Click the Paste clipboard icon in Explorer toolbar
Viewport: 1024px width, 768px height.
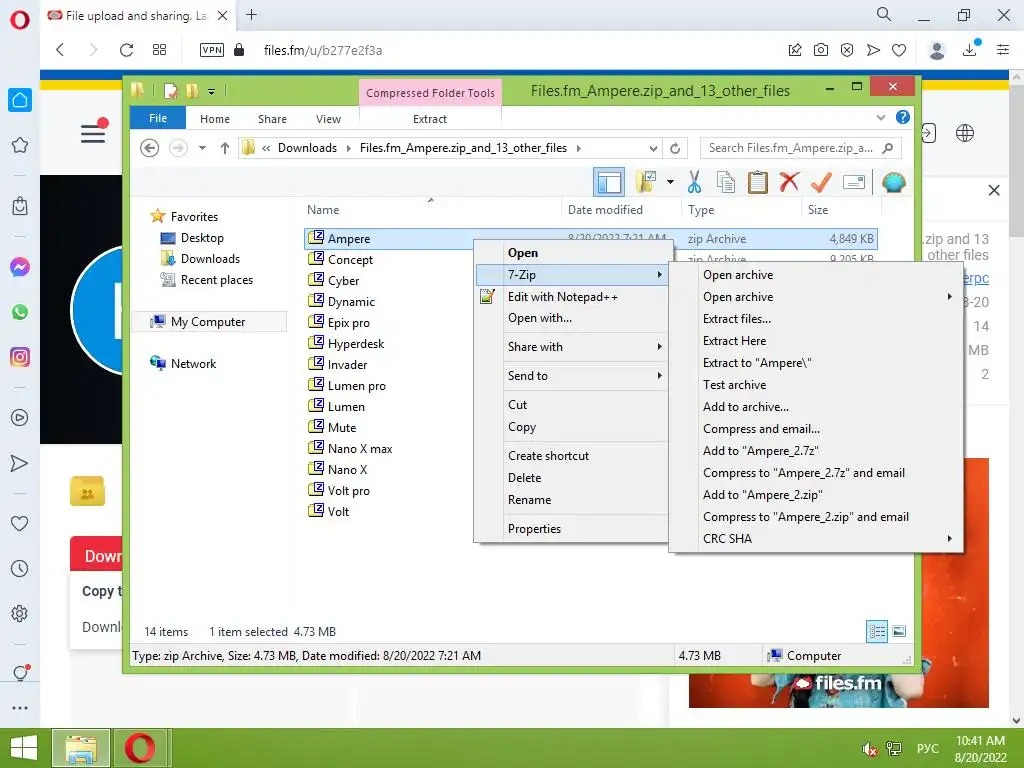[758, 182]
